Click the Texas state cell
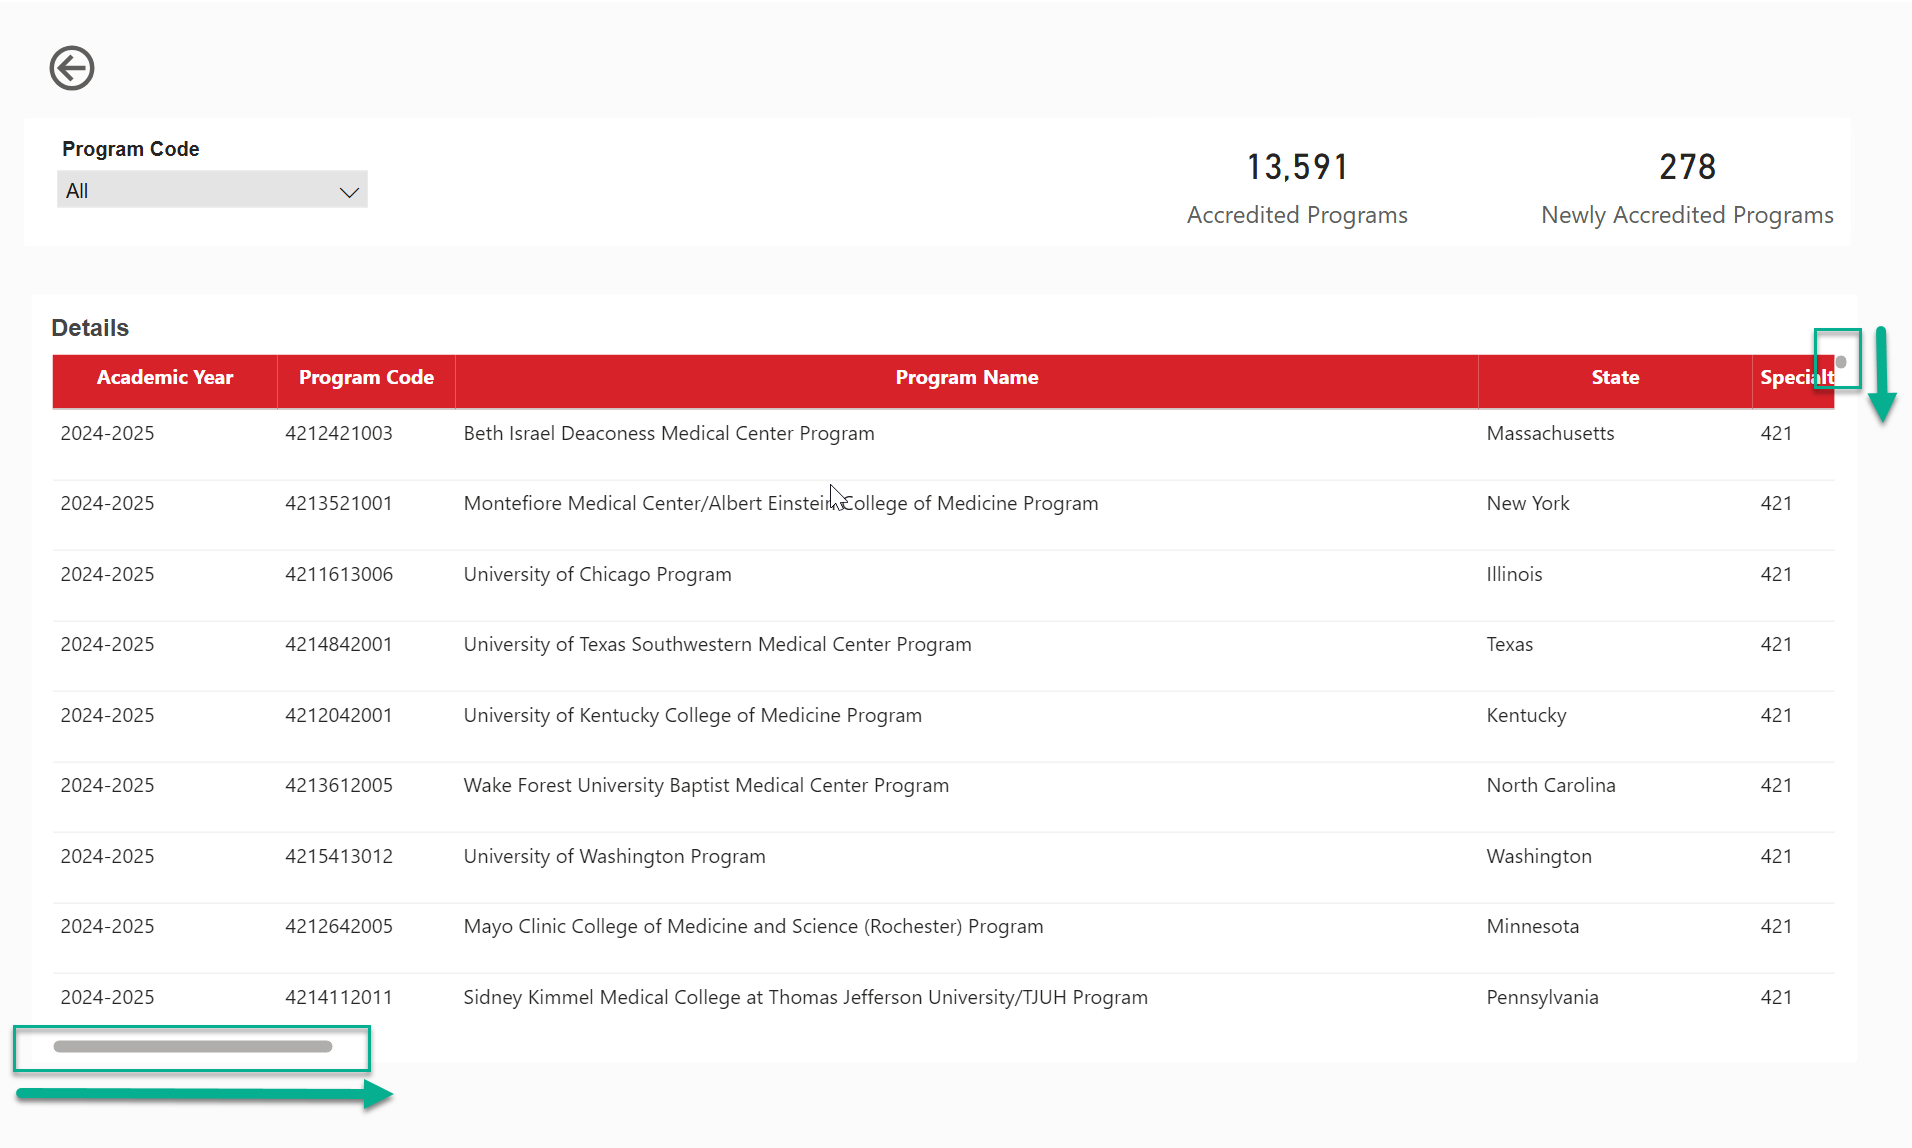The image size is (1912, 1148). point(1509,644)
